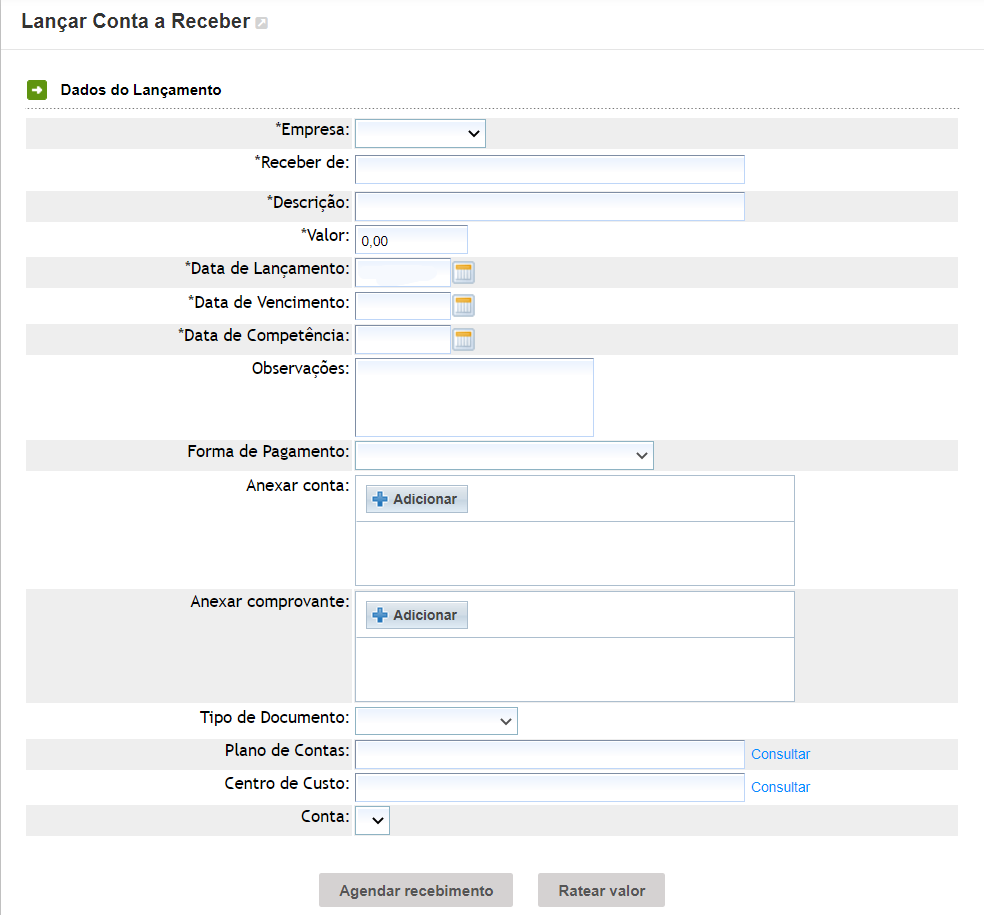Image resolution: width=984 pixels, height=915 pixels.
Task: Open the Forma de Pagamento dropdown
Action: (503, 455)
